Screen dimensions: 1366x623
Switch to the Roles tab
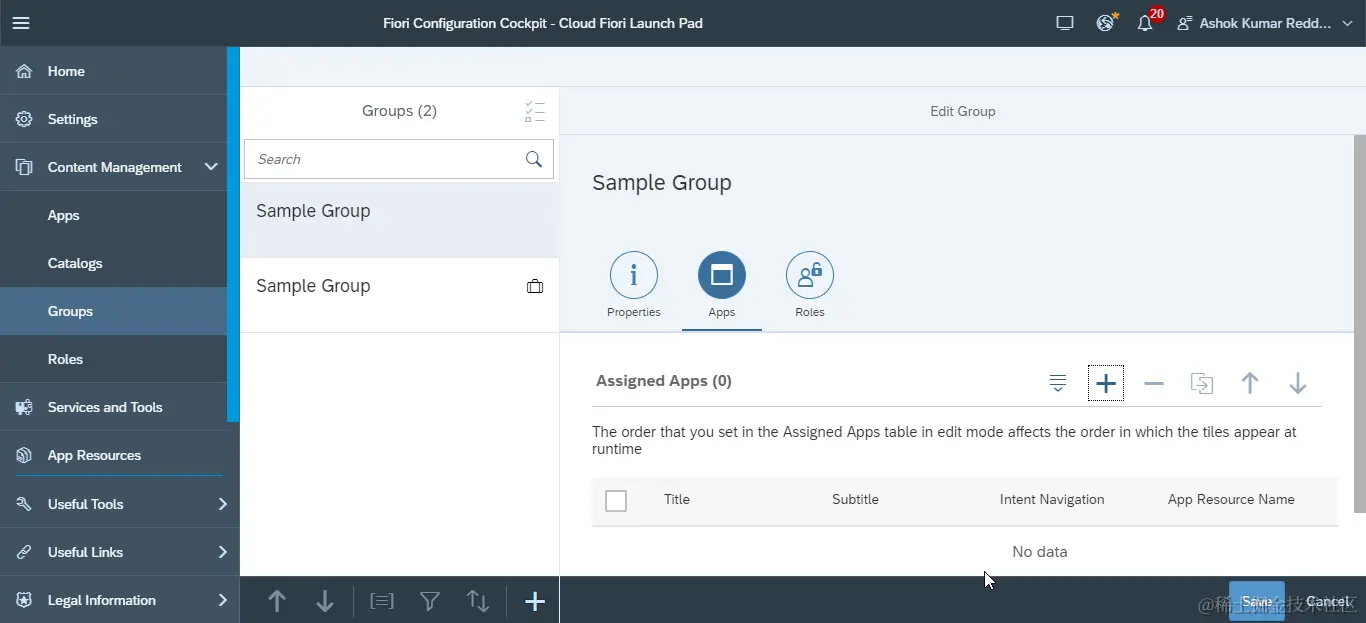(x=810, y=285)
